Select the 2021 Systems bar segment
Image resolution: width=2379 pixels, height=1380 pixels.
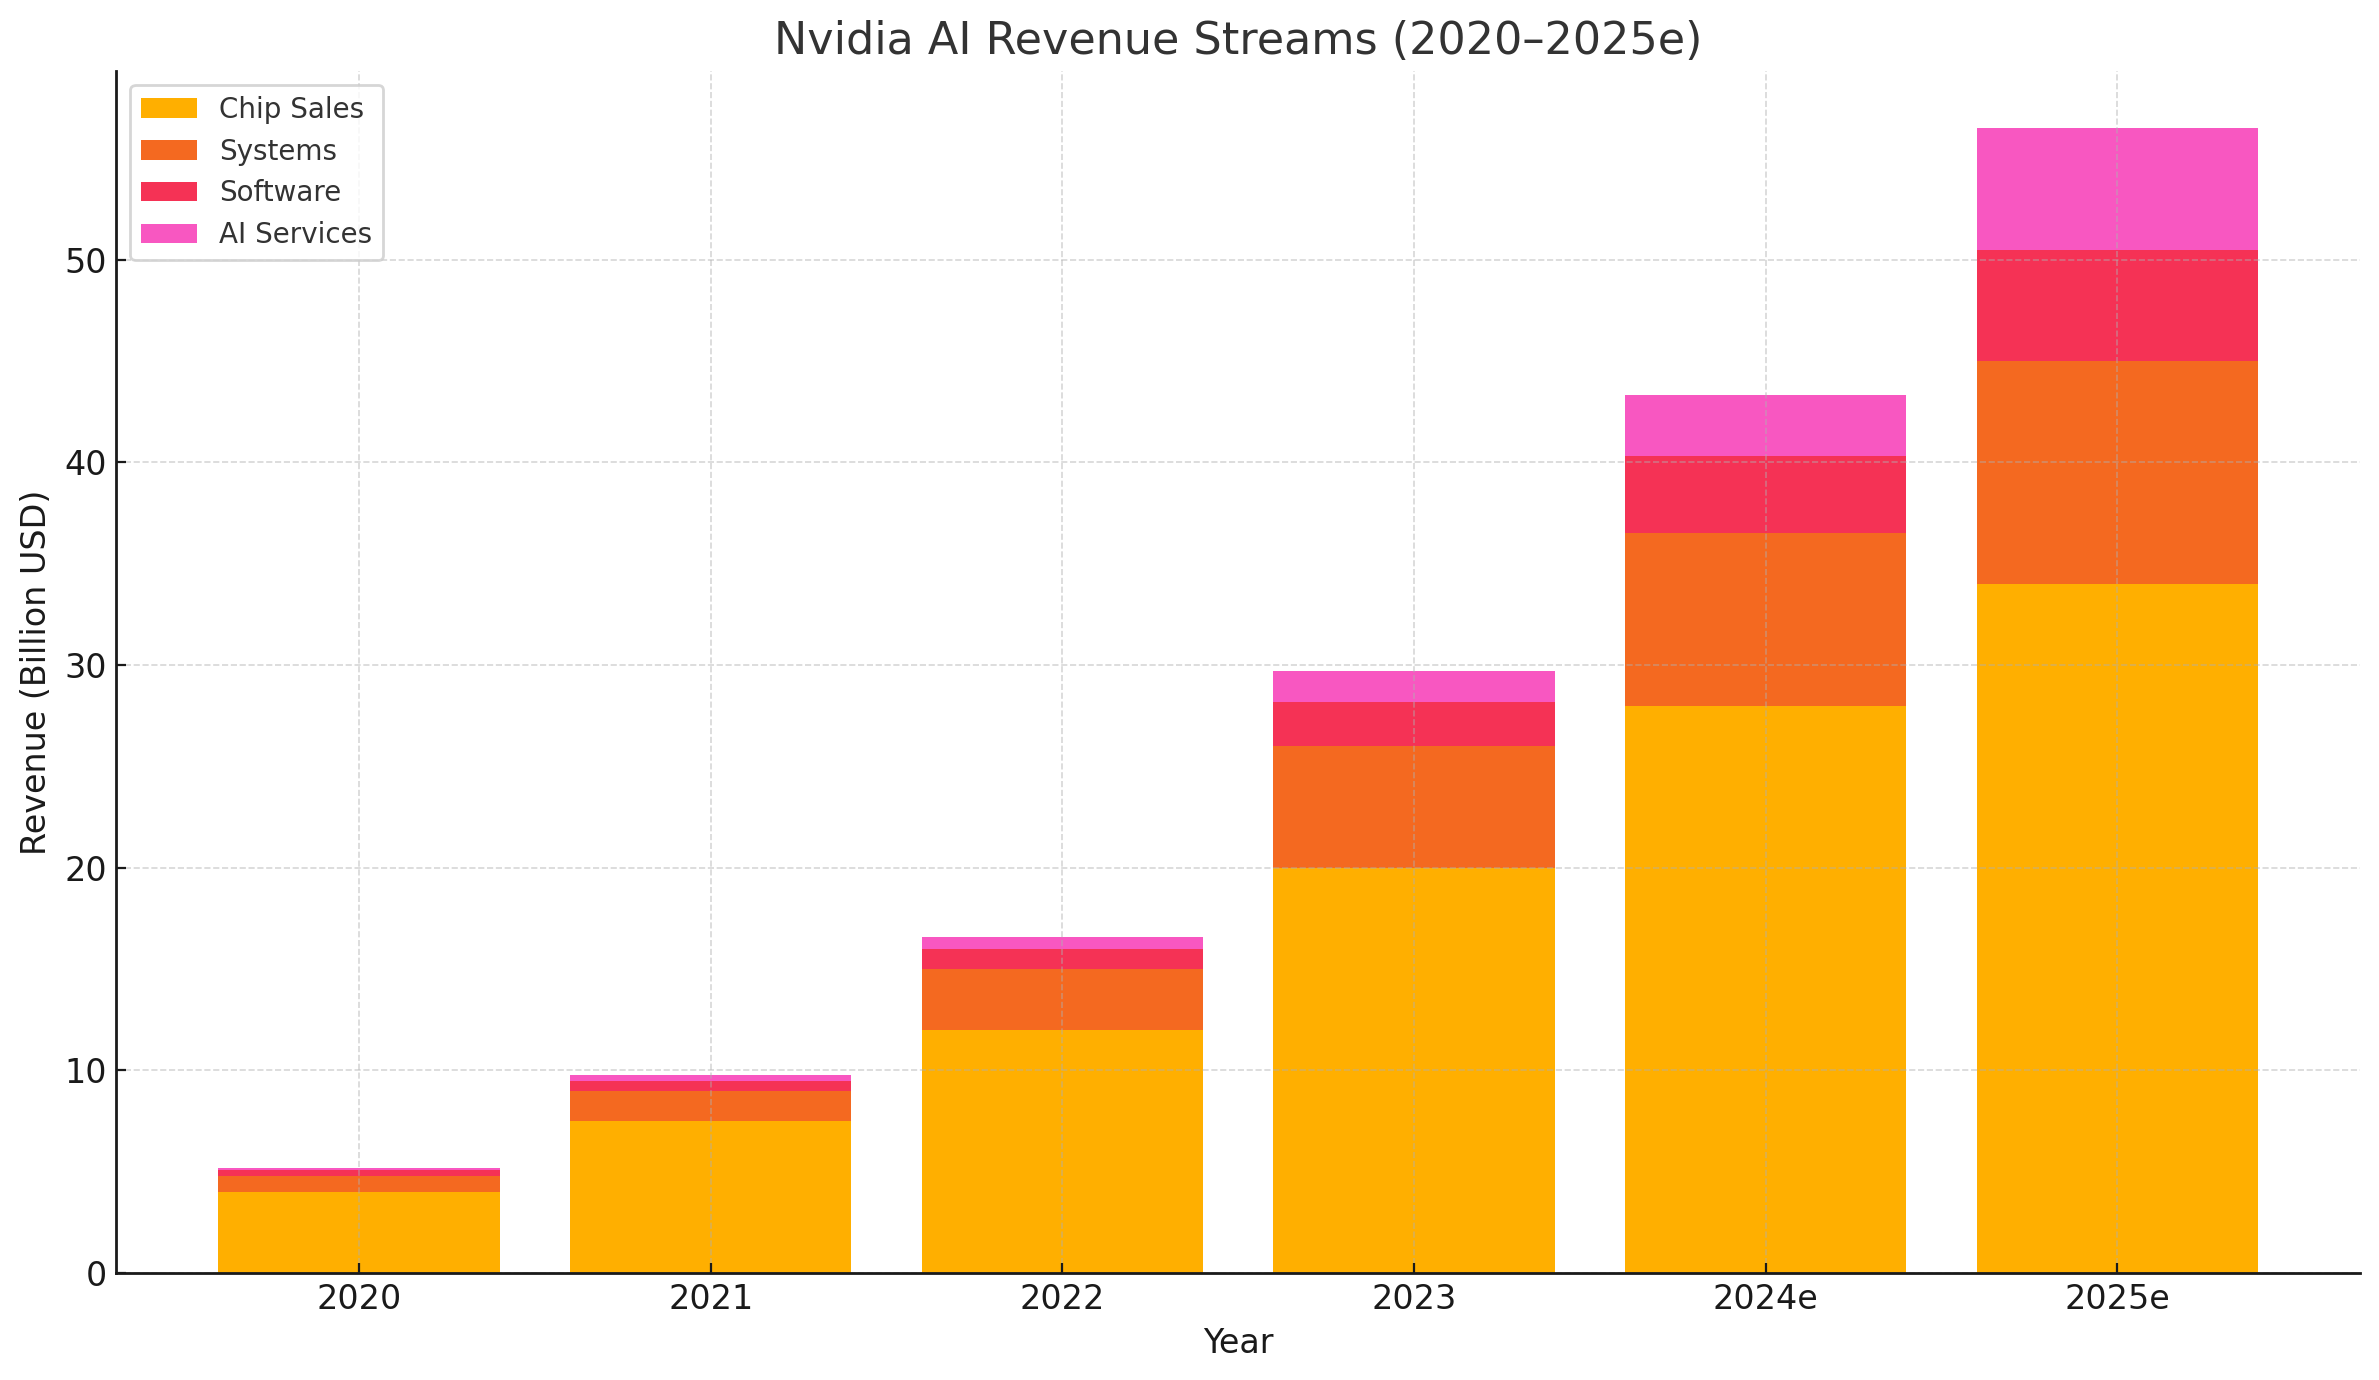click(x=711, y=1106)
